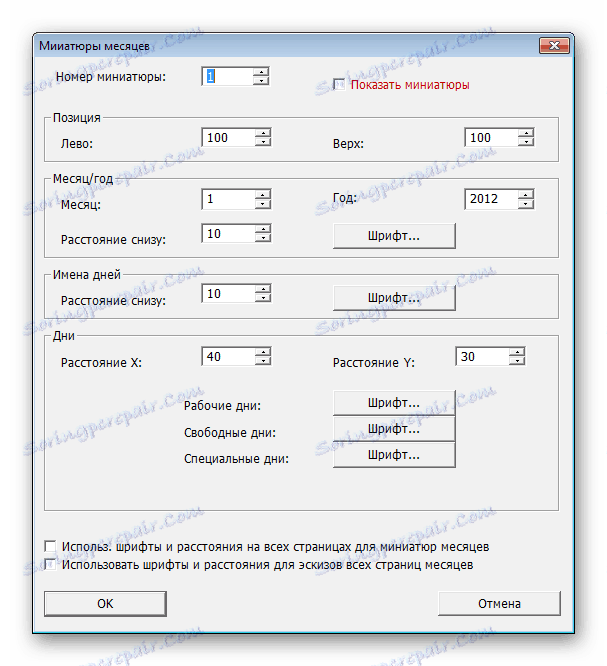Screen dimensions: 607x666
Task: Click the Год field showing 2012
Action: [x=491, y=199]
